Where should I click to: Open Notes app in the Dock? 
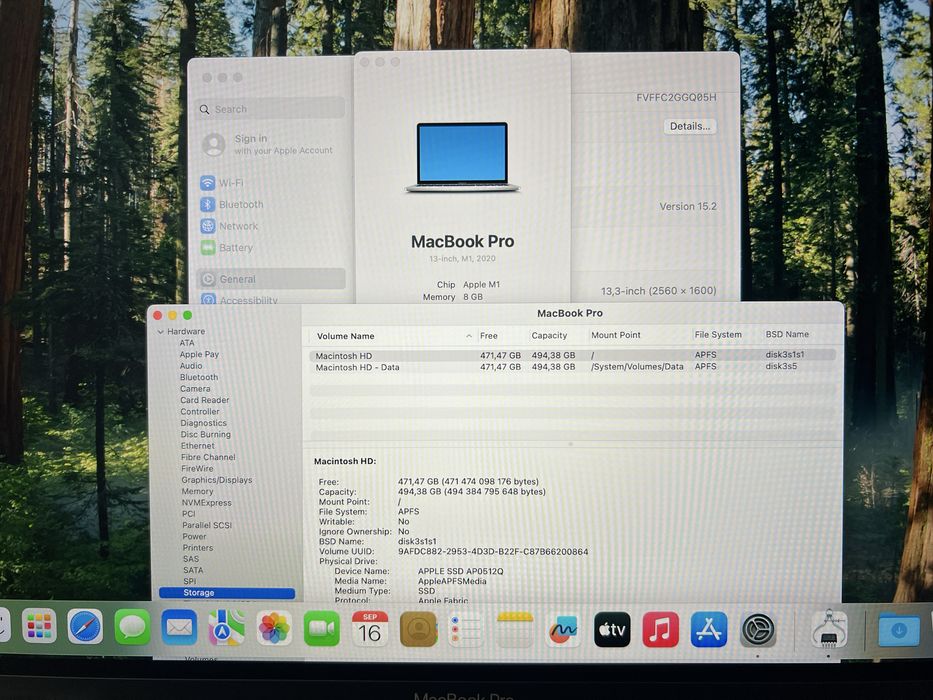click(x=515, y=629)
